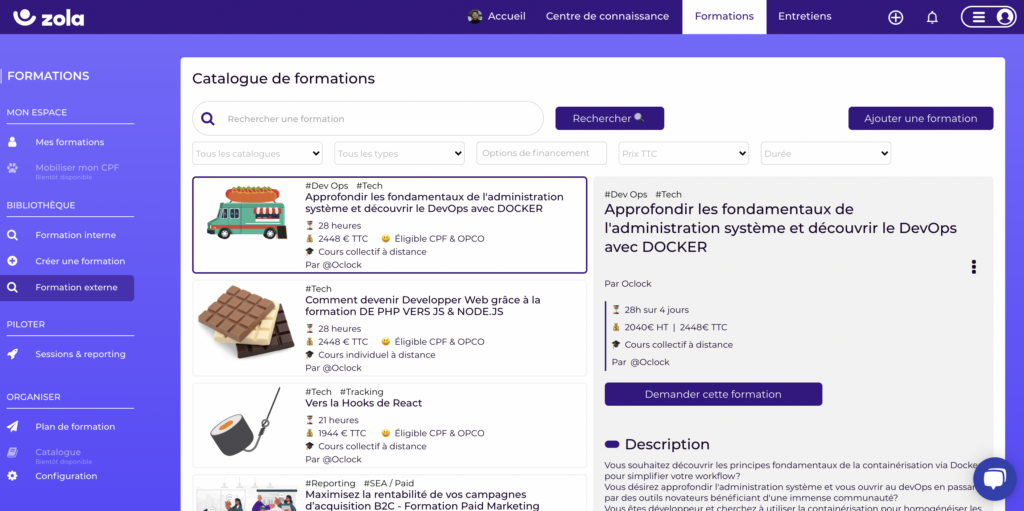Viewport: 1024px width, 511px height.
Task: Open the DE PHP VERS JS & NODE.JS course
Action: click(x=423, y=306)
